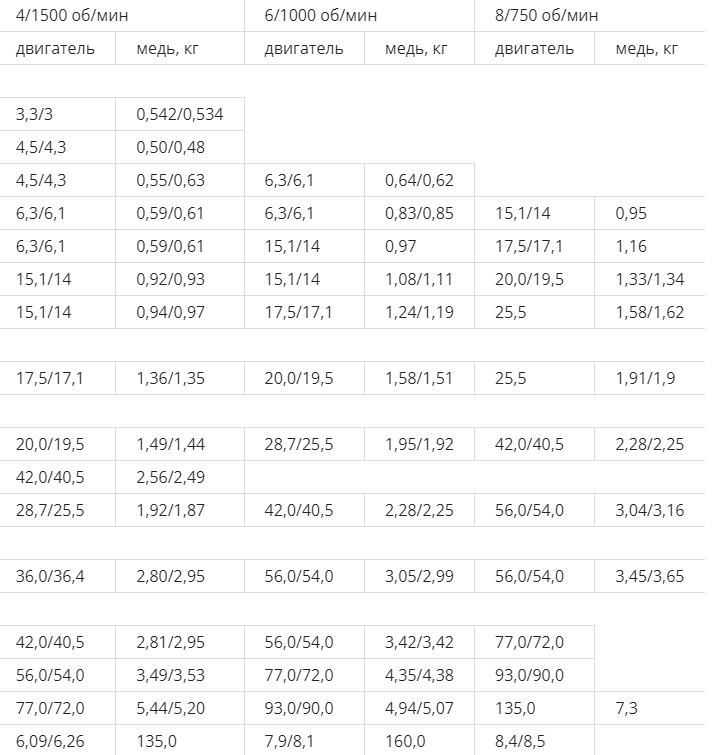Click the 36,0/36,4 motor cell
721x755 pixels.
(x=57, y=576)
